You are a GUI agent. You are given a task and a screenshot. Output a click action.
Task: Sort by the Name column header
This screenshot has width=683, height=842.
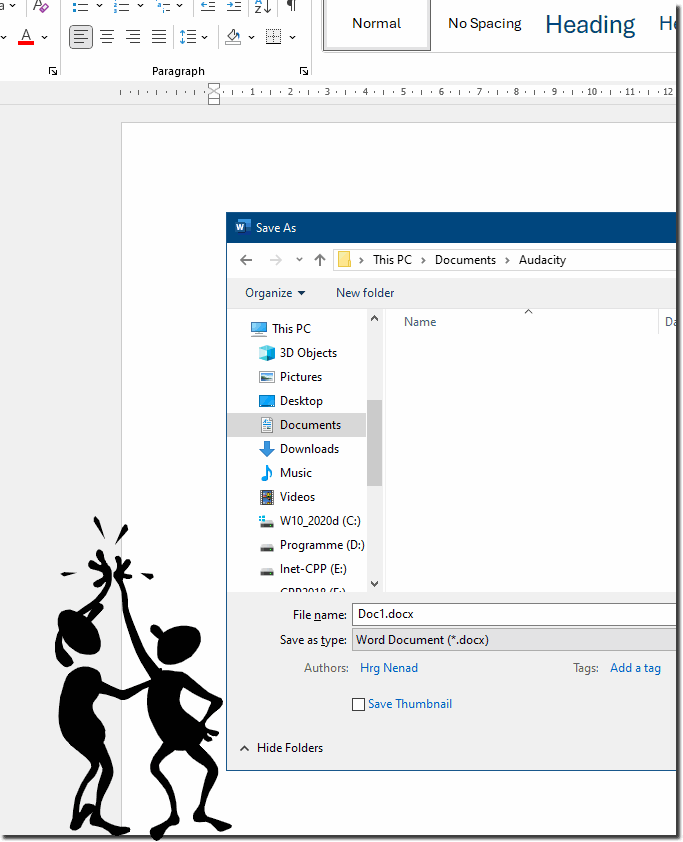(x=419, y=322)
